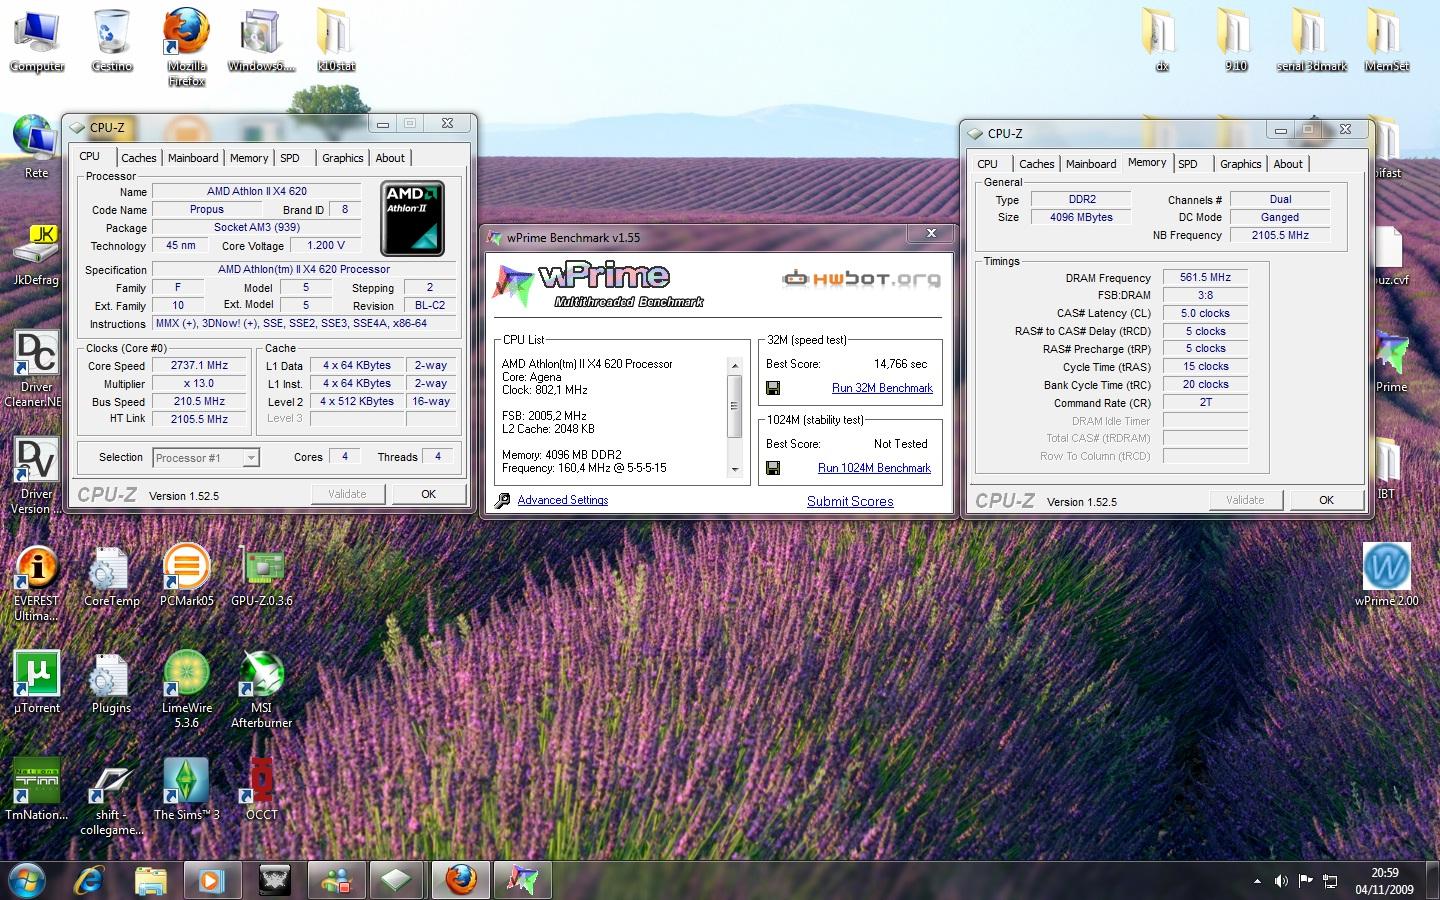
Task: Launch Mozilla Firefox from desktop shortcut
Action: 187,47
